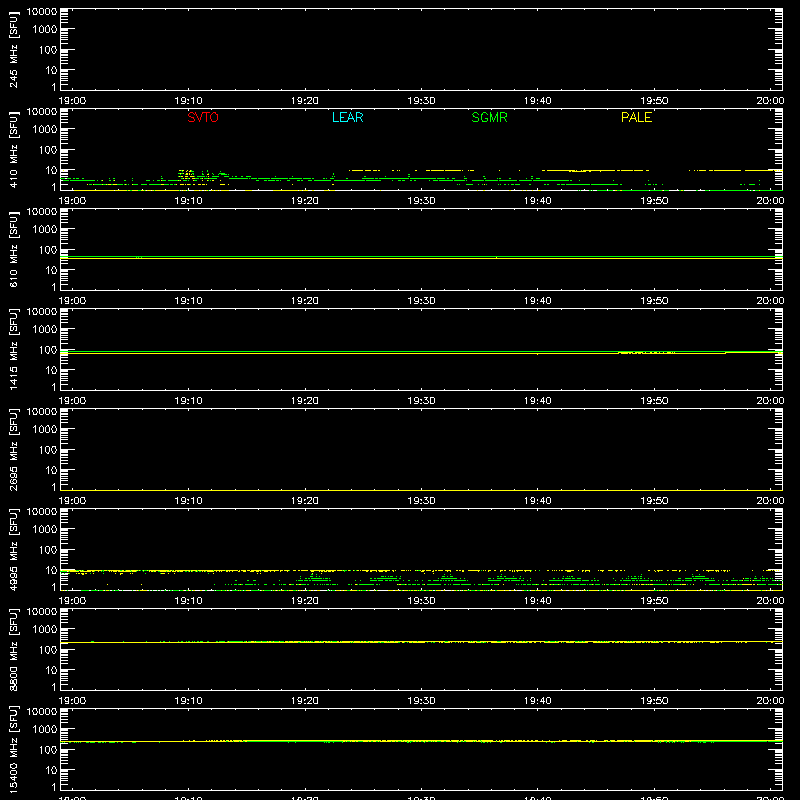Click the 100 tick label on 2695 MHz axis

coord(48,450)
